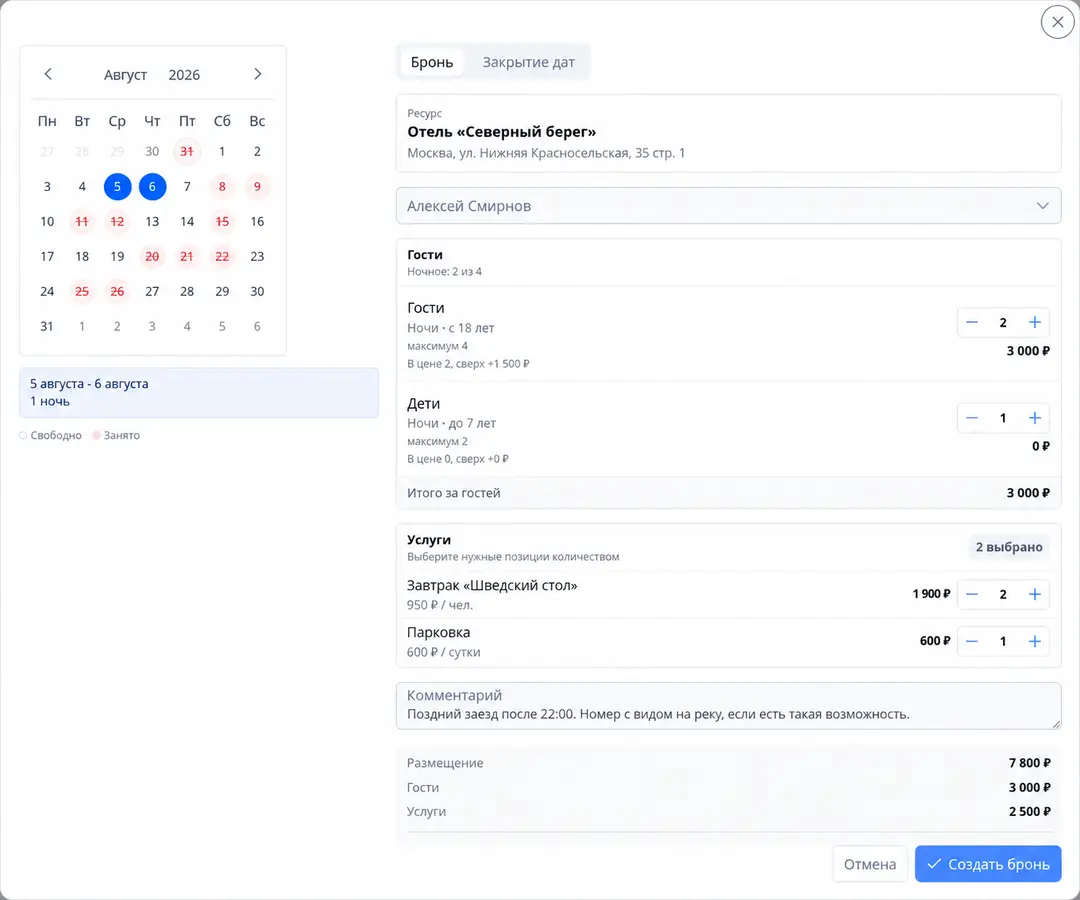The image size is (1080, 900).
Task: Click the Занято legend label
Action: click(x=121, y=435)
